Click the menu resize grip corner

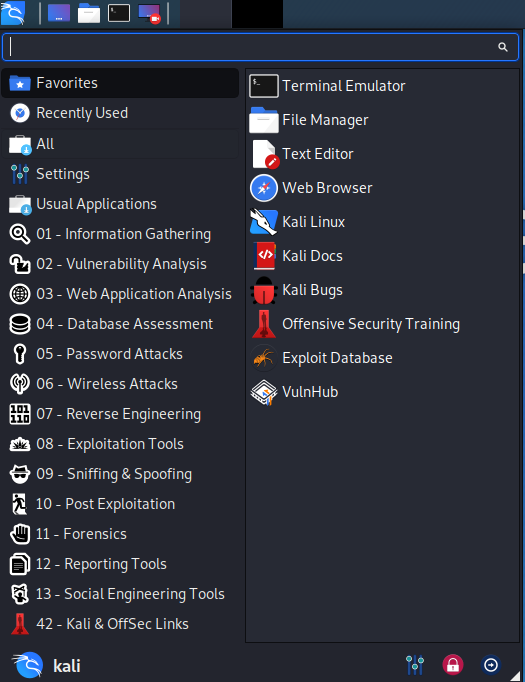(x=516, y=675)
